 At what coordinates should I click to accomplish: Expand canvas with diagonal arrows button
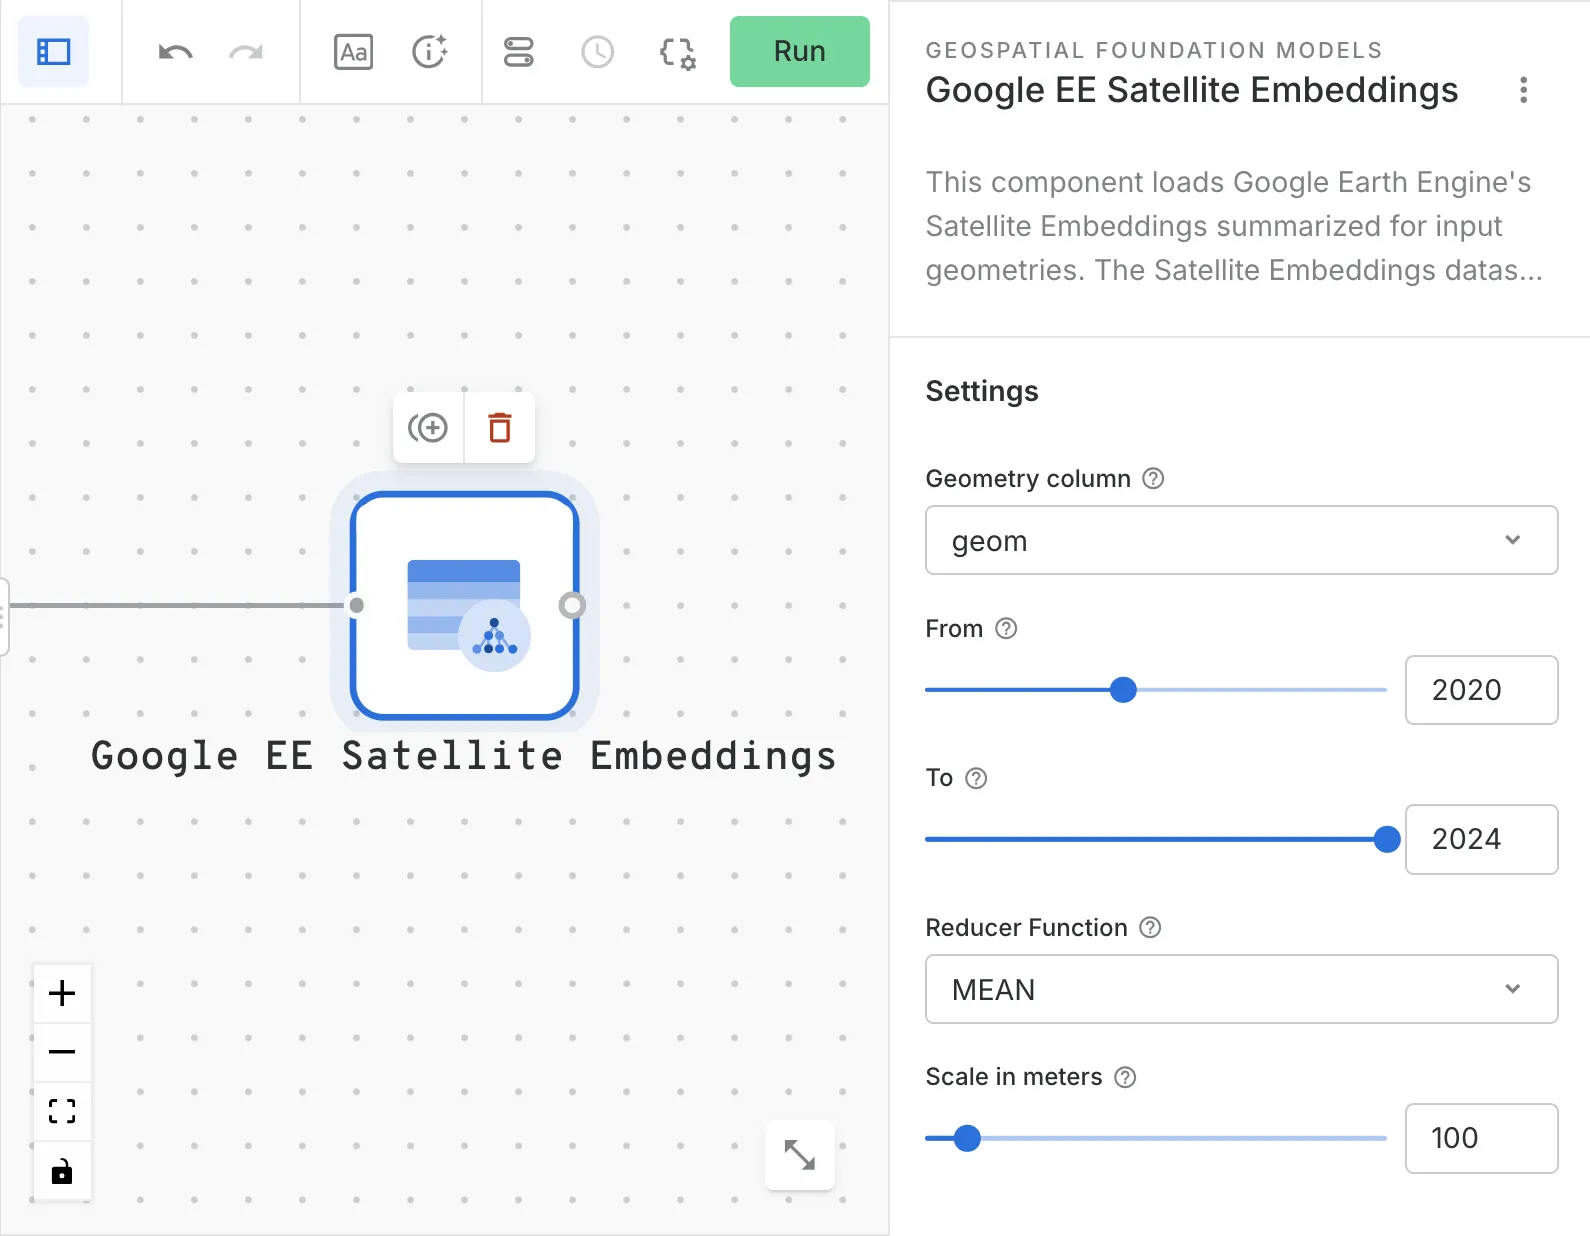point(799,1155)
